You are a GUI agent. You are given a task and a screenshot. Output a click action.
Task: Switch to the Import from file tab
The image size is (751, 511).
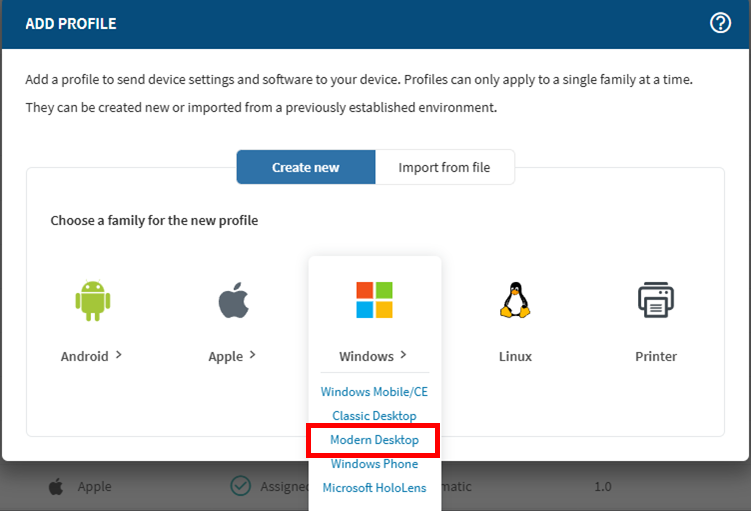[x=444, y=167]
